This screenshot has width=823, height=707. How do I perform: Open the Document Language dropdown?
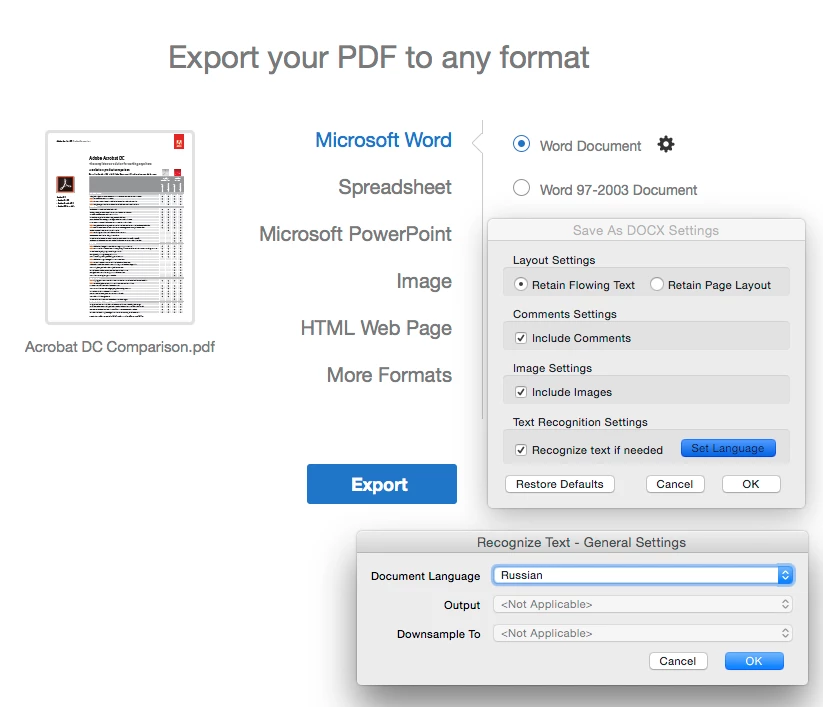642,575
